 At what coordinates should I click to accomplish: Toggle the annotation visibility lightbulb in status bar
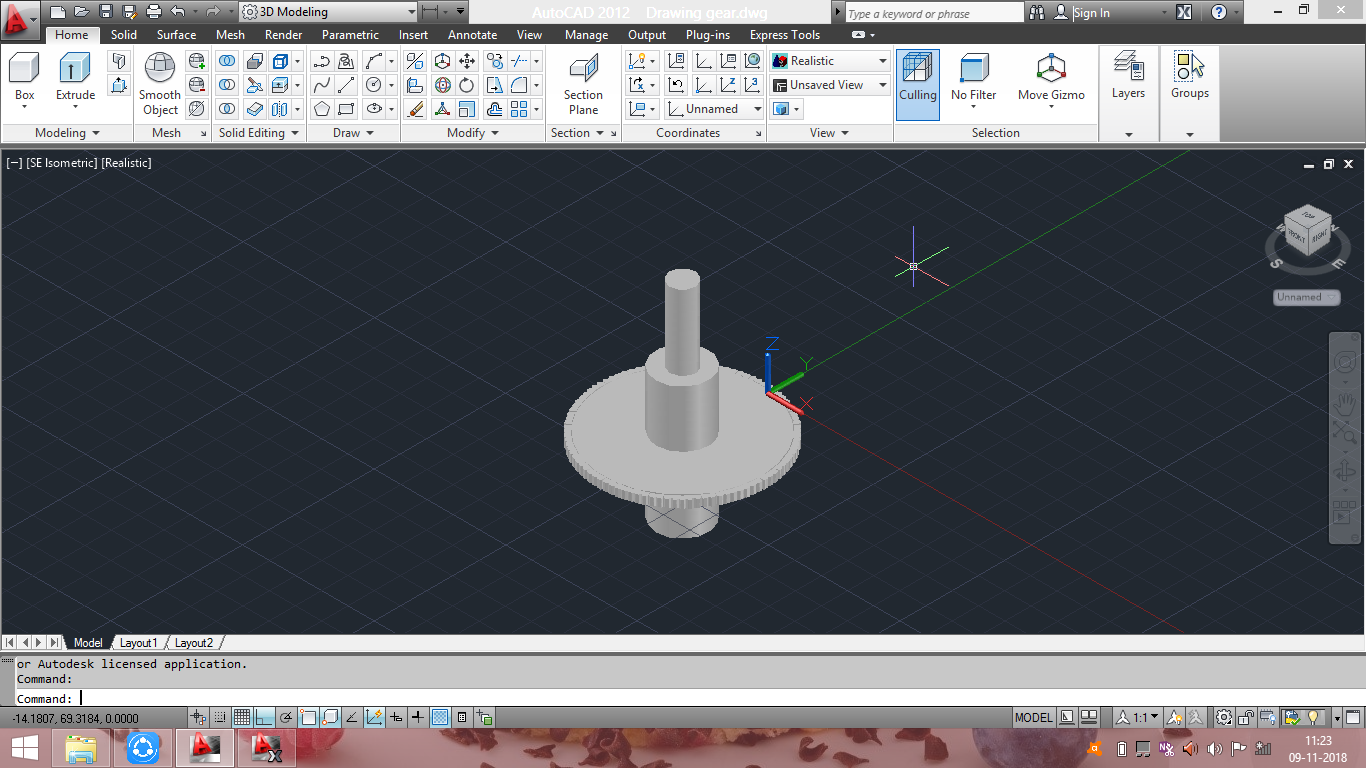(1174, 717)
